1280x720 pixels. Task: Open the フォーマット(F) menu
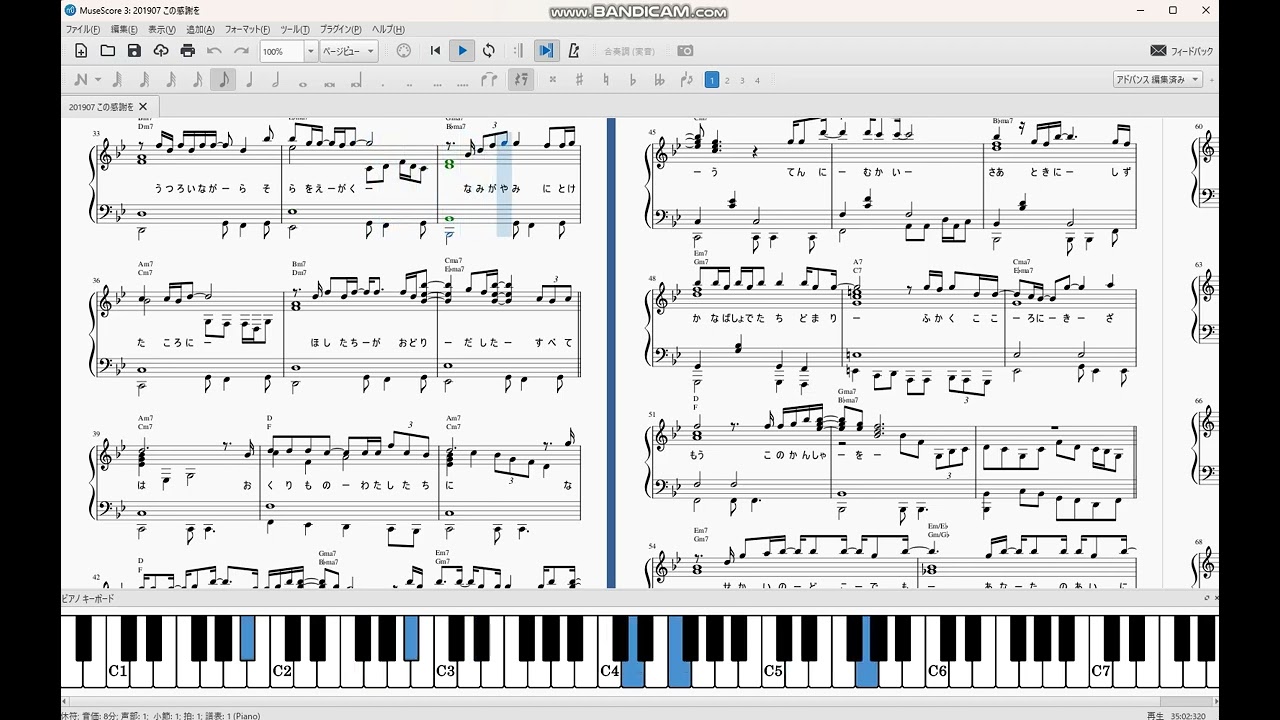[x=246, y=30]
